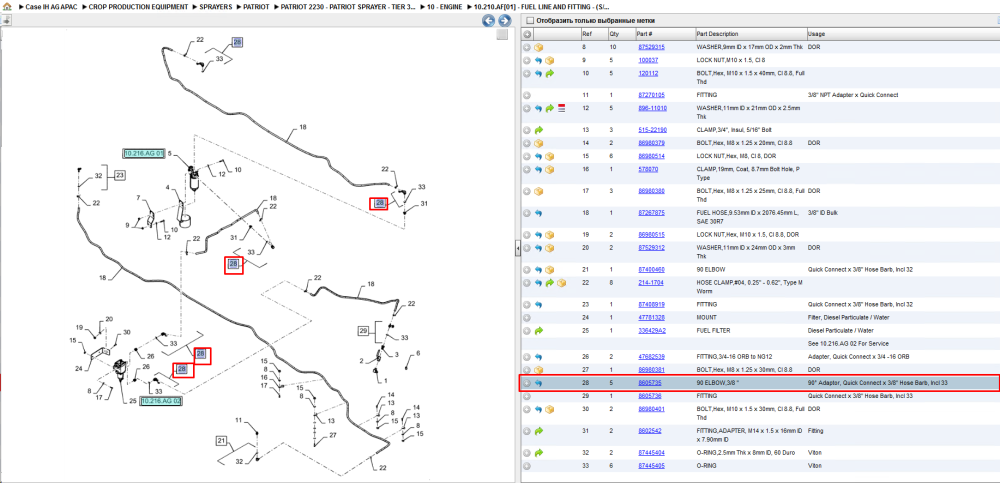Click blue arrow icon on Ref 15 row
Image resolution: width=1000 pixels, height=483 pixels.
(x=538, y=156)
